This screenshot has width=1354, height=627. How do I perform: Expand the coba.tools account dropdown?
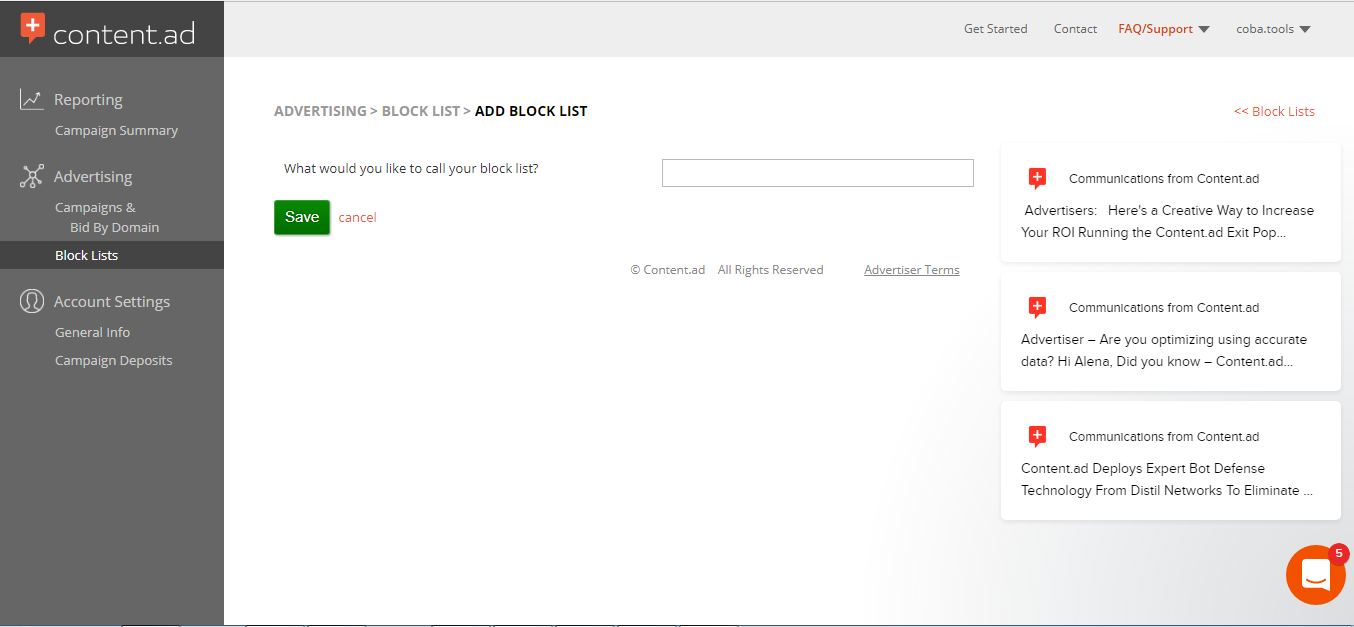tap(1273, 29)
